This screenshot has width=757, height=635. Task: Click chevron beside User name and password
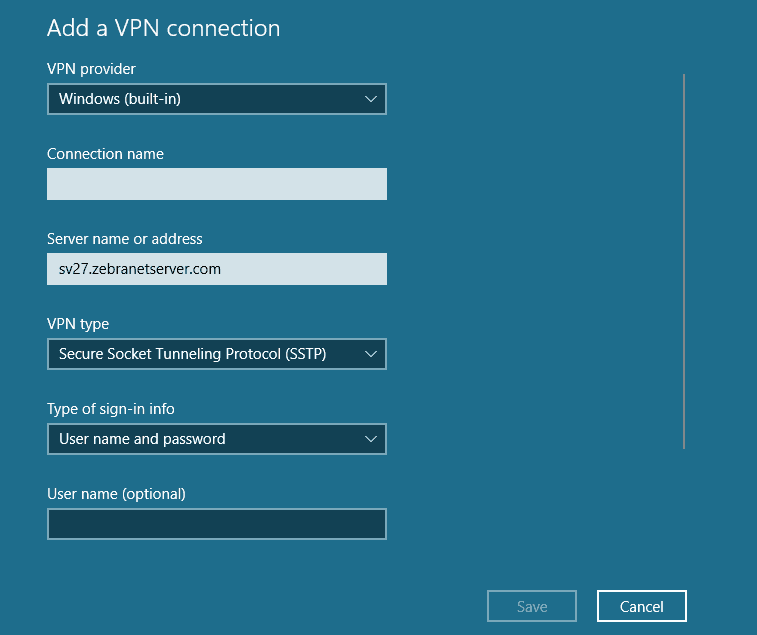pyautogui.click(x=370, y=439)
